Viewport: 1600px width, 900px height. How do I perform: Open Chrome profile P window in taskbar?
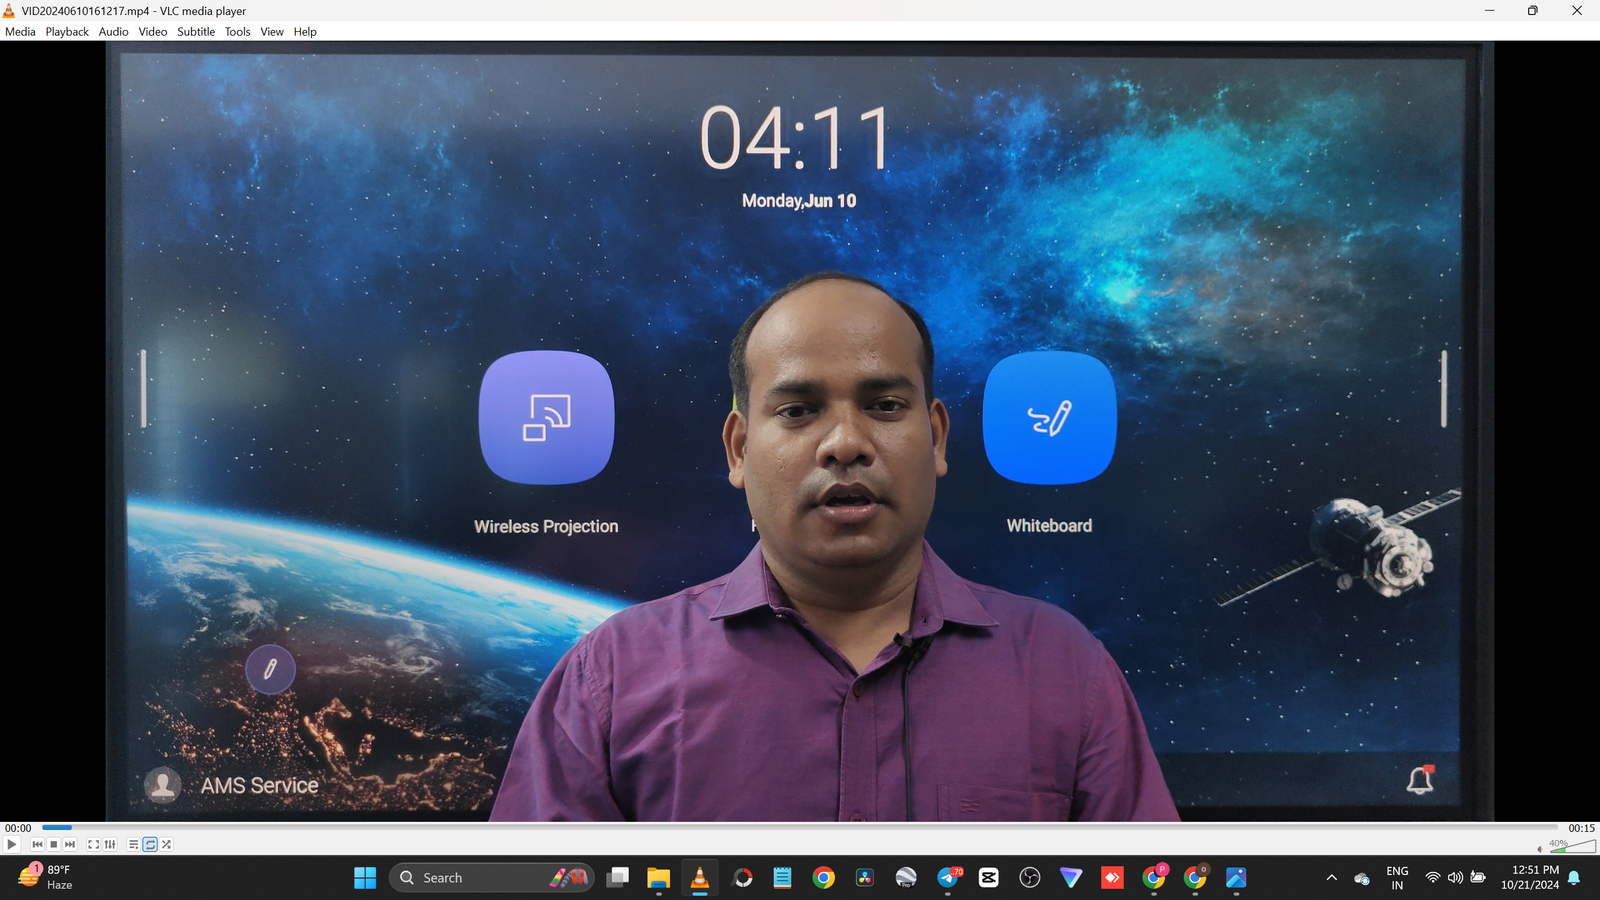pyautogui.click(x=1154, y=878)
